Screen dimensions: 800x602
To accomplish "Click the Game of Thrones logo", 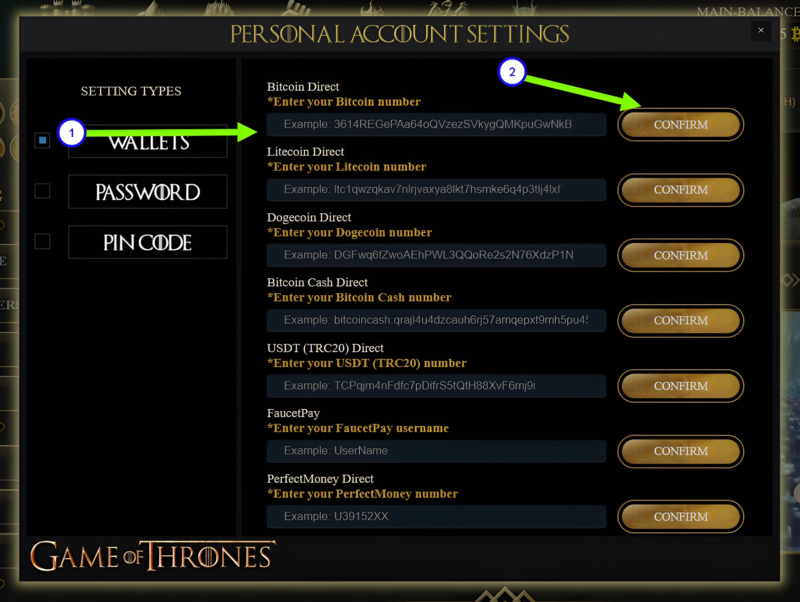I will (x=152, y=556).
